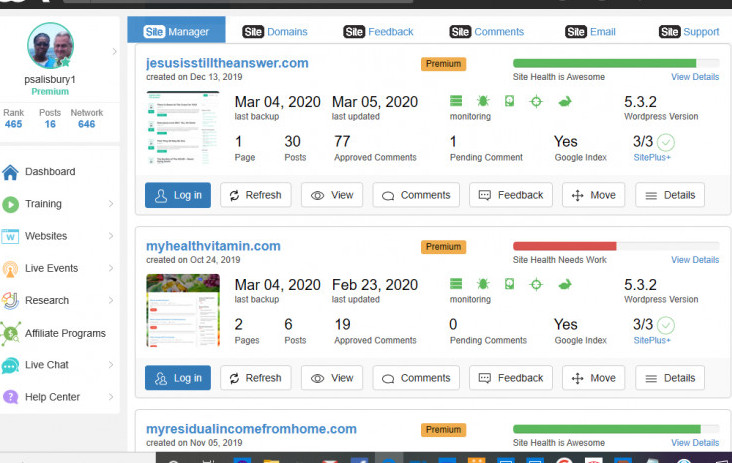Open the jesusisstilltheanswer.com site thumbnail

183,128
